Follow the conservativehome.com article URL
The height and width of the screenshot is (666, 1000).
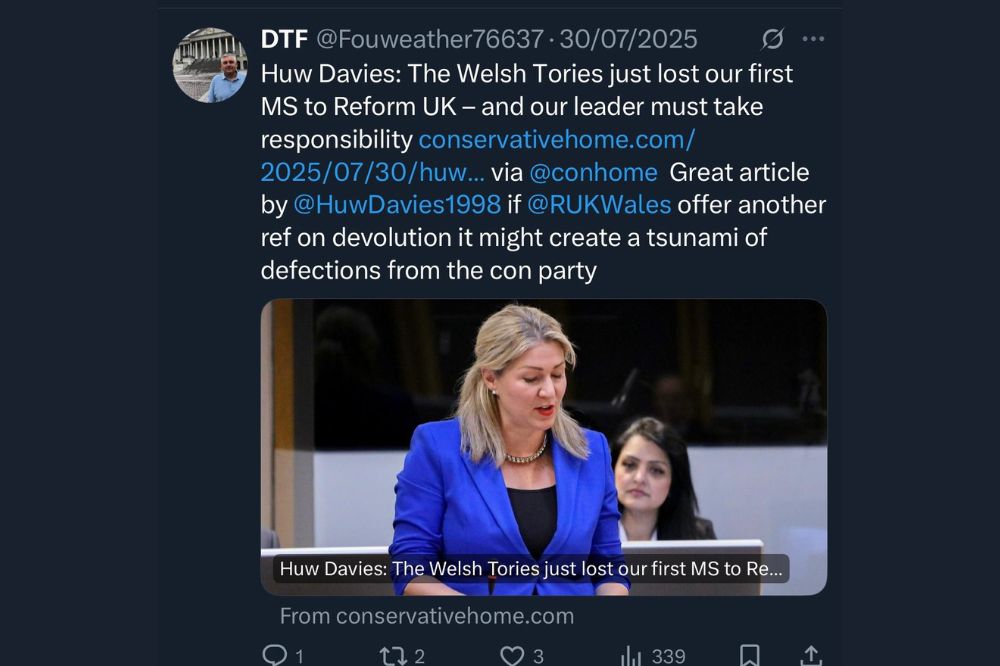[556, 139]
